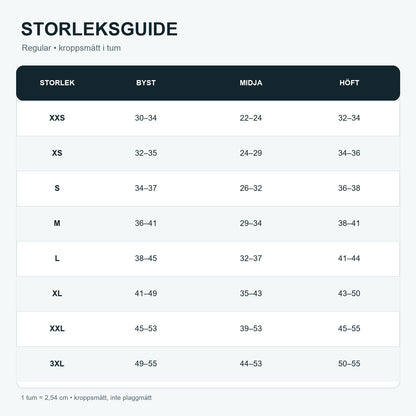Viewport: 416px width, 416px height.
Task: Select the STORLEKSGUIDE heading
Action: point(99,29)
